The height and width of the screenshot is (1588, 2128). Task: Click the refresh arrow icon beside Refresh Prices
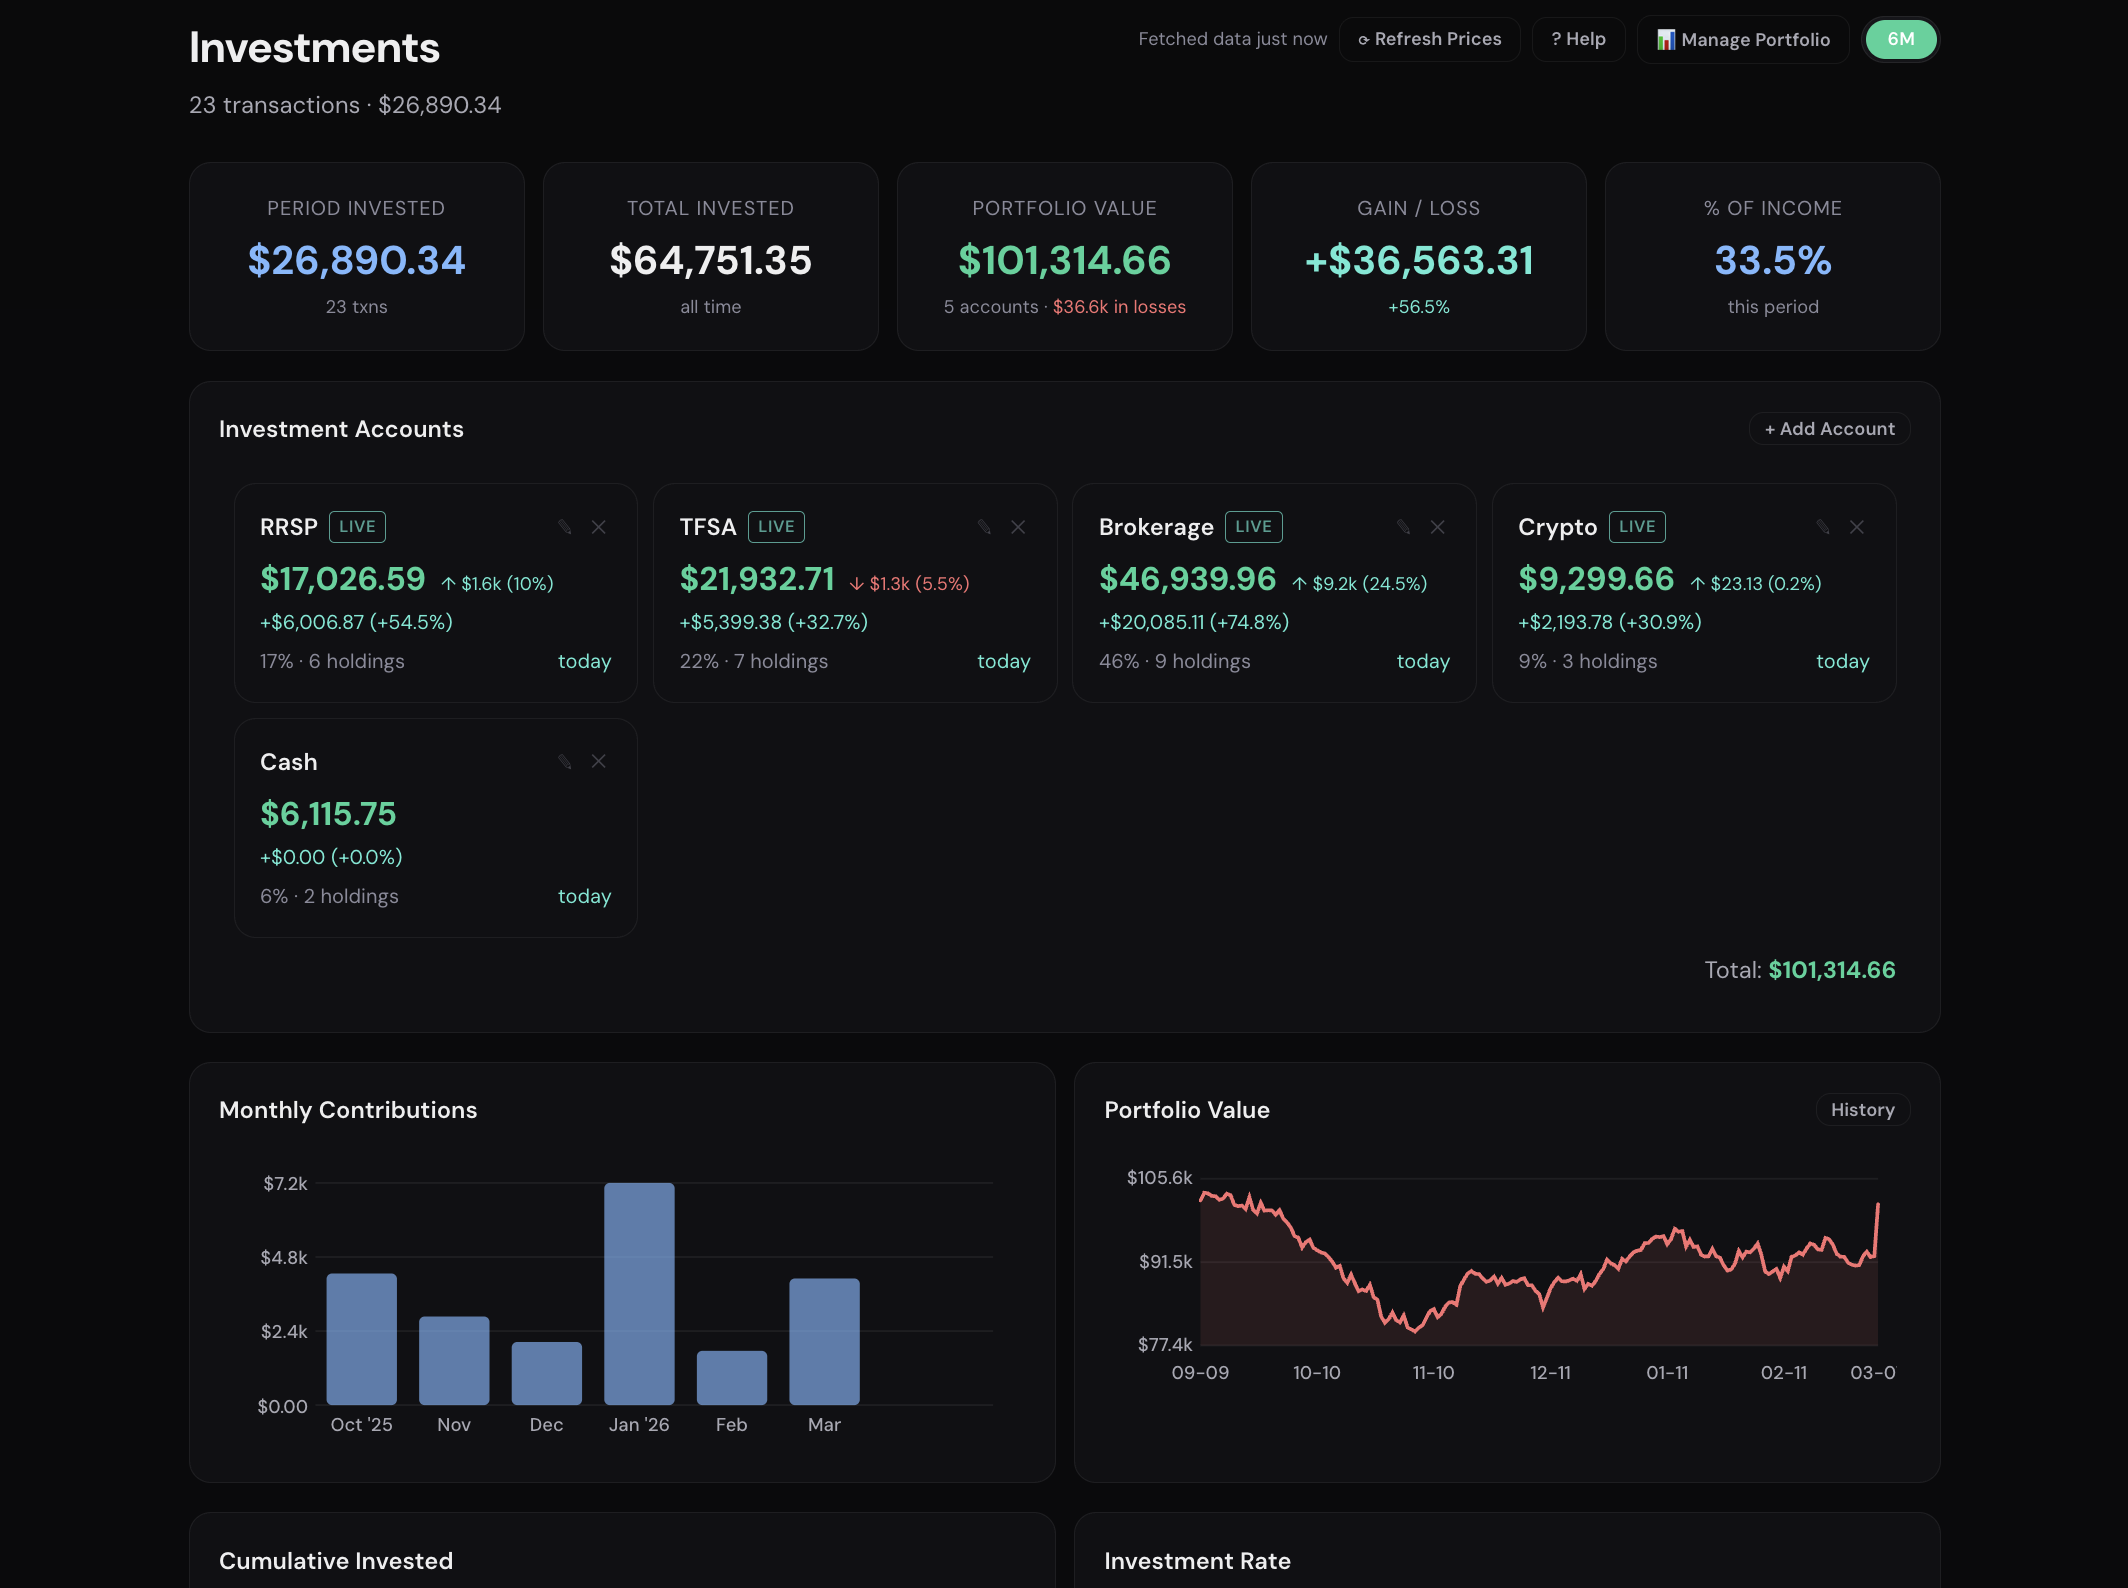tap(1364, 39)
